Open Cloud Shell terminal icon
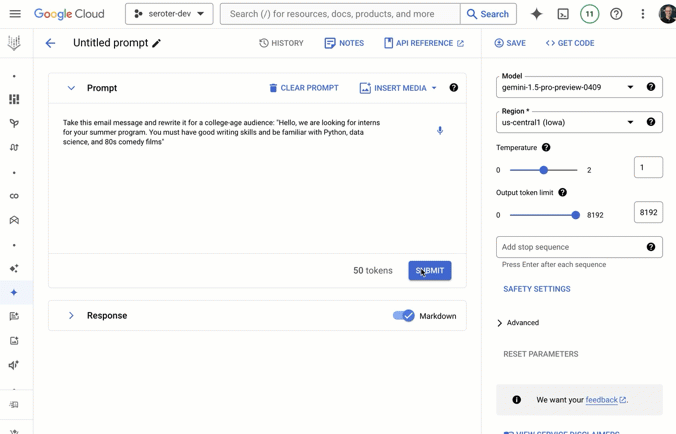The image size is (676, 434). coord(563,14)
